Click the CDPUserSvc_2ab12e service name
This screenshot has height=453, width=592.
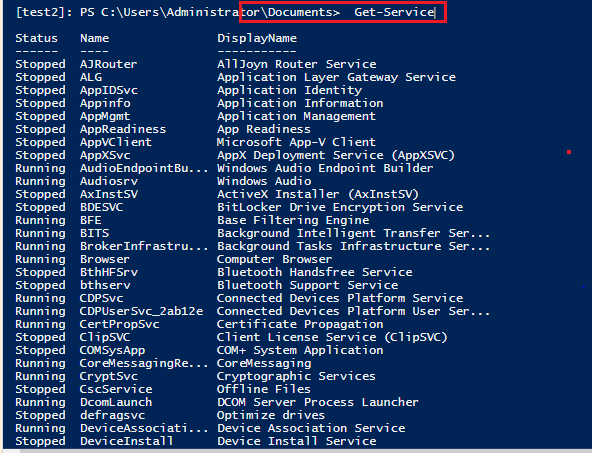point(141,311)
